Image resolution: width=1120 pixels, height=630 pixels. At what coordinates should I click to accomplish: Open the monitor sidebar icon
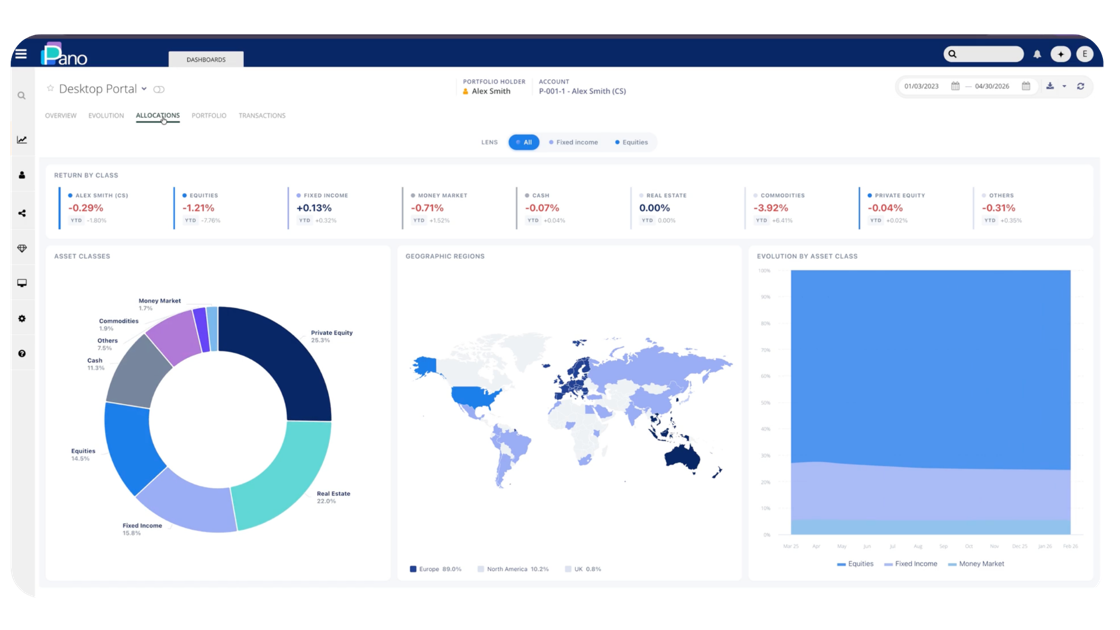click(x=22, y=284)
